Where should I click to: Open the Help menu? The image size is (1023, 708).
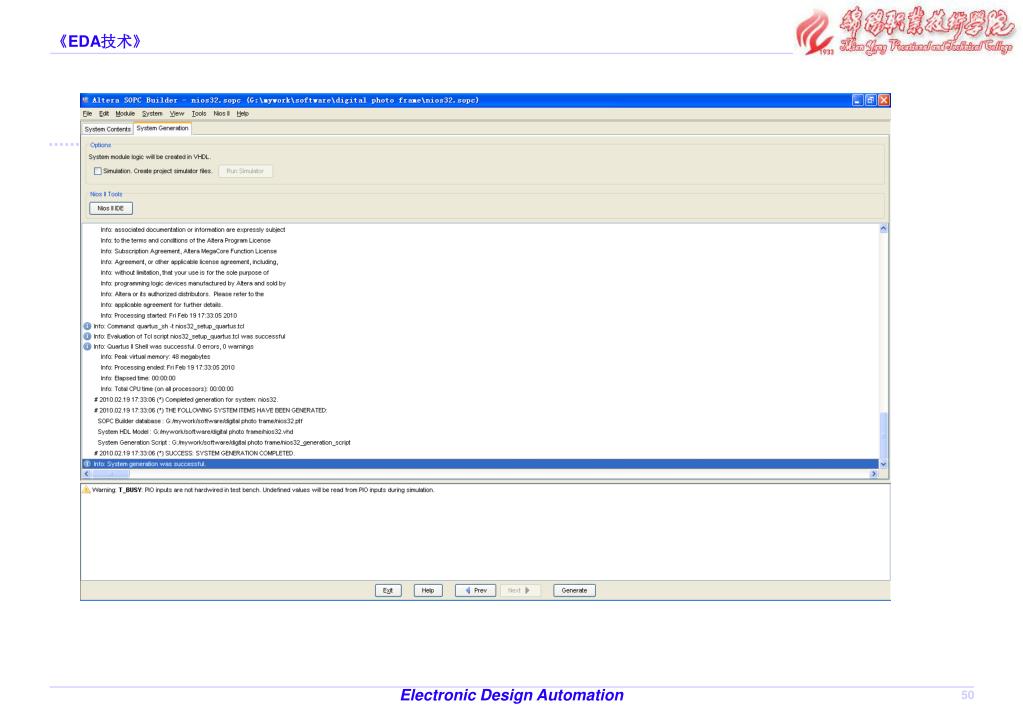pos(243,114)
